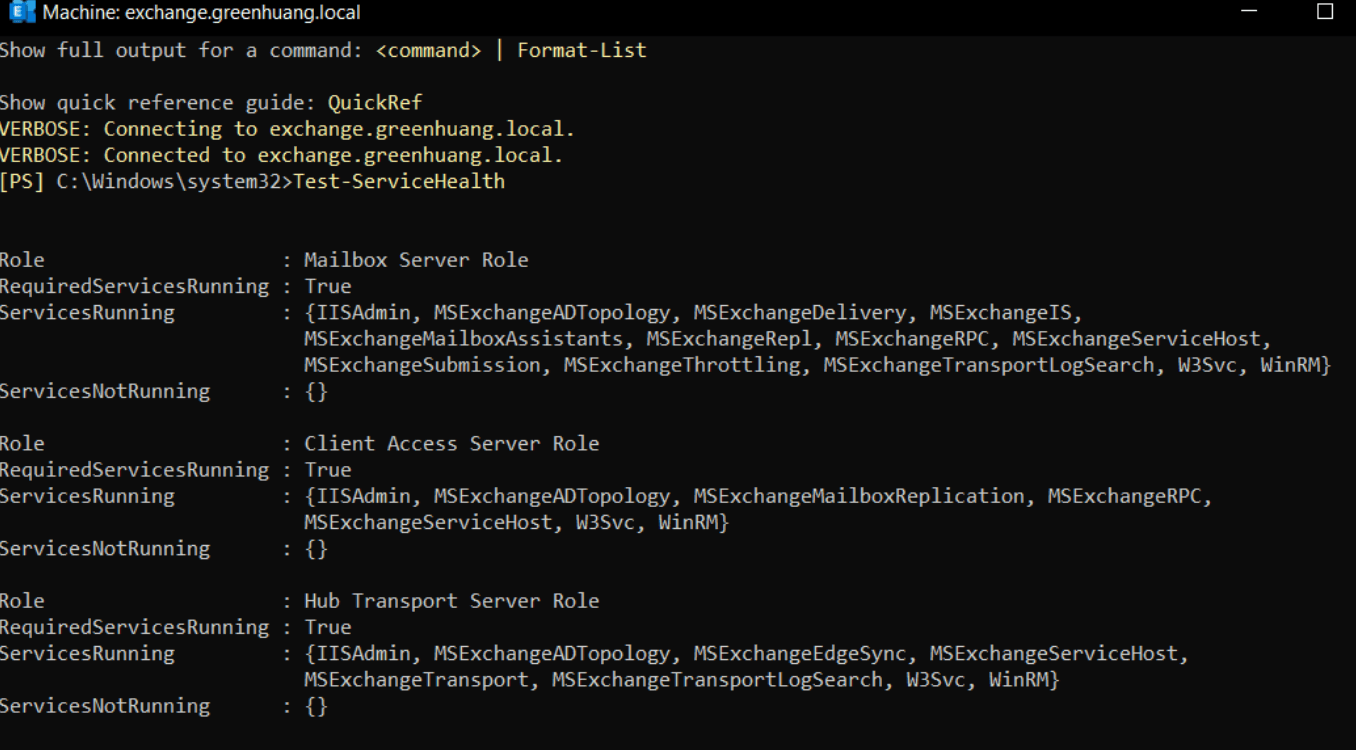The width and height of the screenshot is (1356, 750).
Task: Click the window title 'Machine: exchange.greenhuang.local'
Action: tap(202, 13)
